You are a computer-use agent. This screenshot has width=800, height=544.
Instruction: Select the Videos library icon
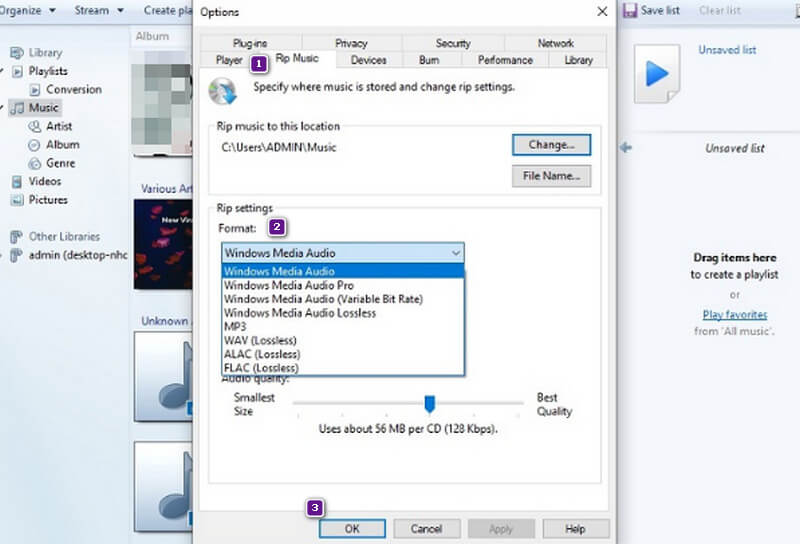pyautogui.click(x=17, y=182)
